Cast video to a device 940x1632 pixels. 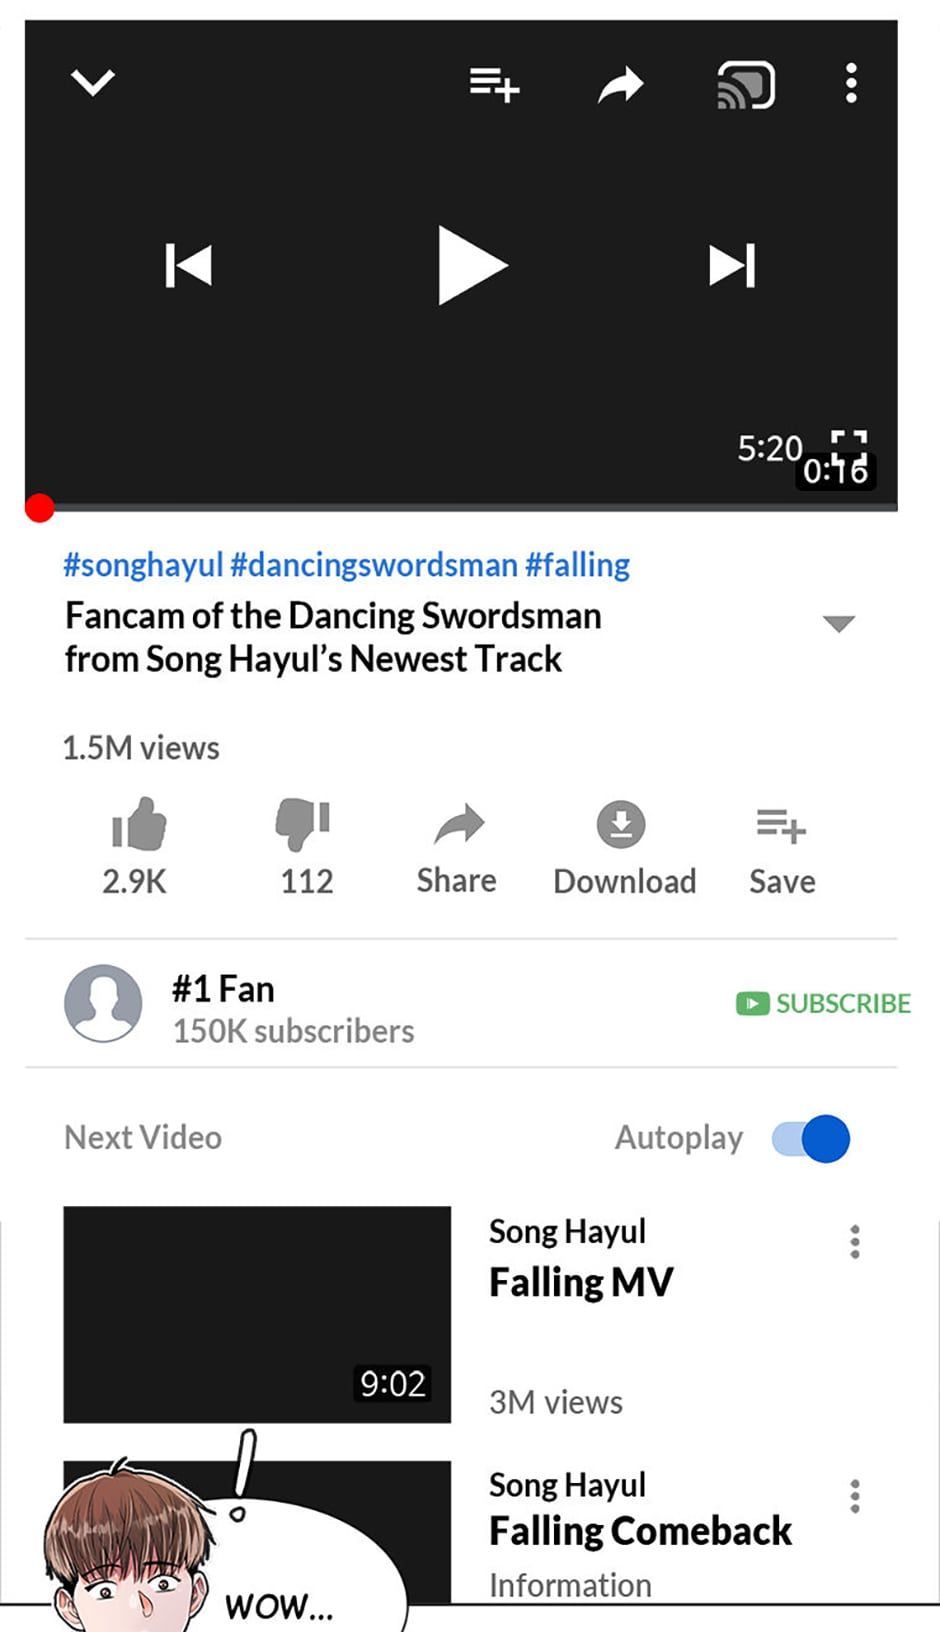tap(746, 85)
